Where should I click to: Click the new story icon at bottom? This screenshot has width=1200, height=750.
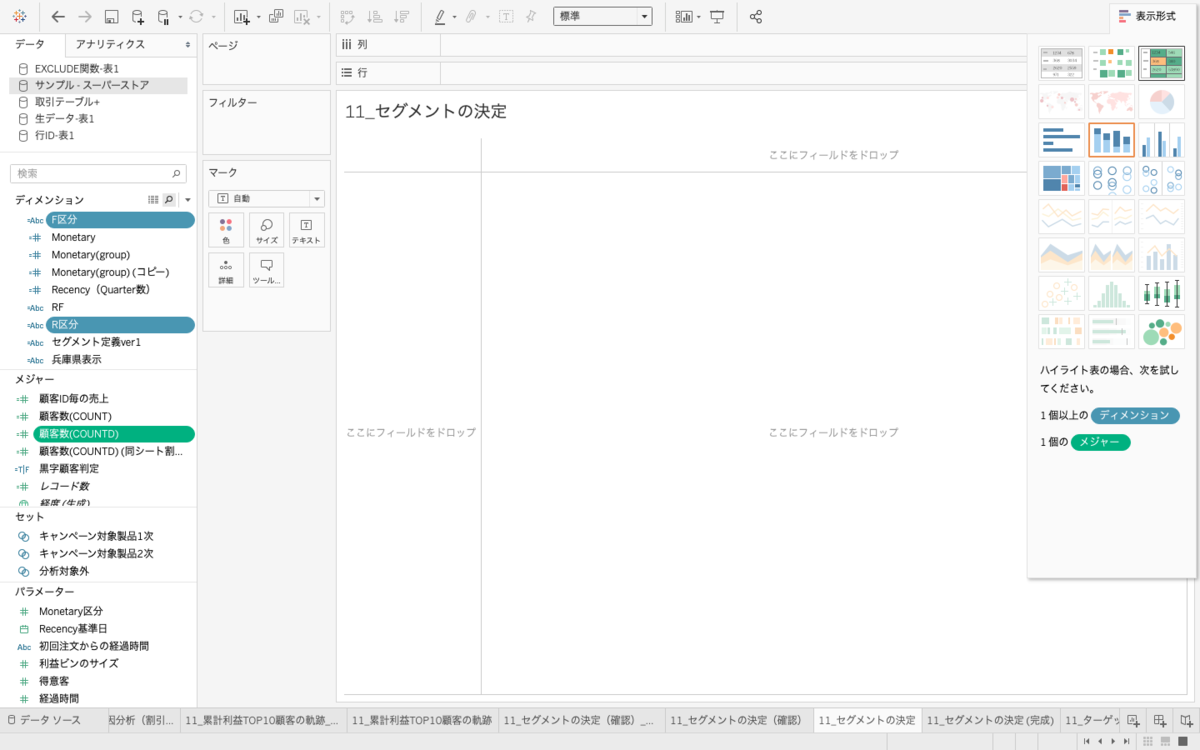pyautogui.click(x=1185, y=720)
